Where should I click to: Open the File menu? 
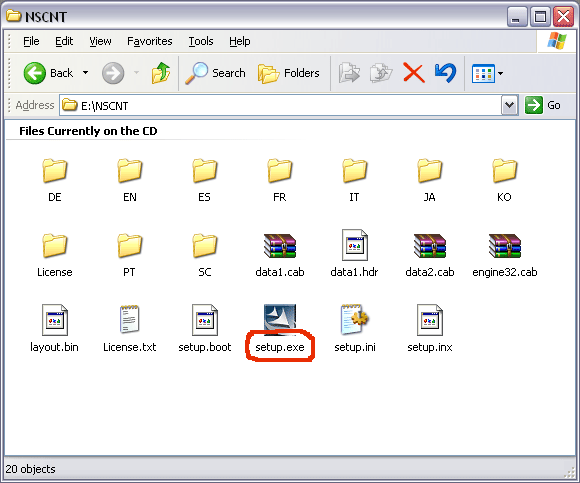coord(31,41)
